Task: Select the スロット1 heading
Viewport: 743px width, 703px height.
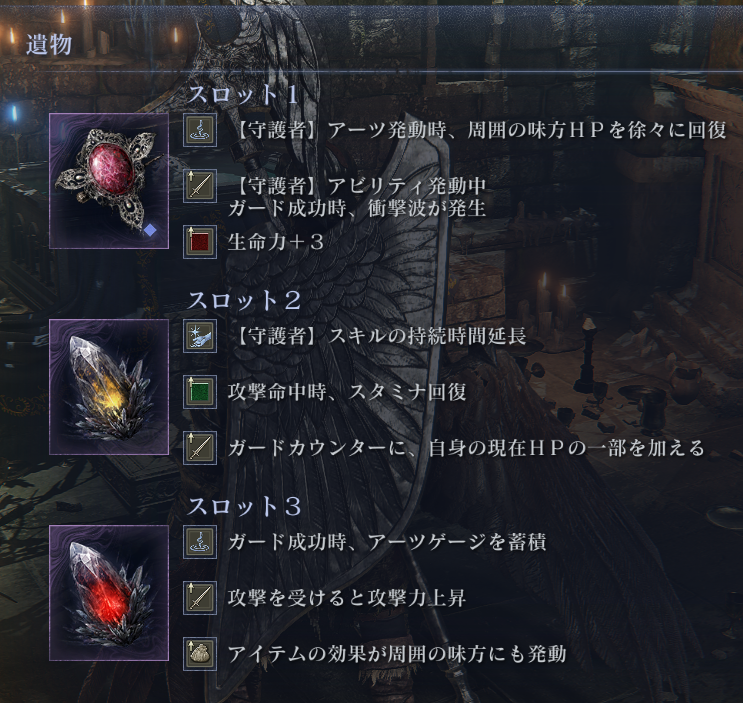Action: pyautogui.click(x=243, y=94)
